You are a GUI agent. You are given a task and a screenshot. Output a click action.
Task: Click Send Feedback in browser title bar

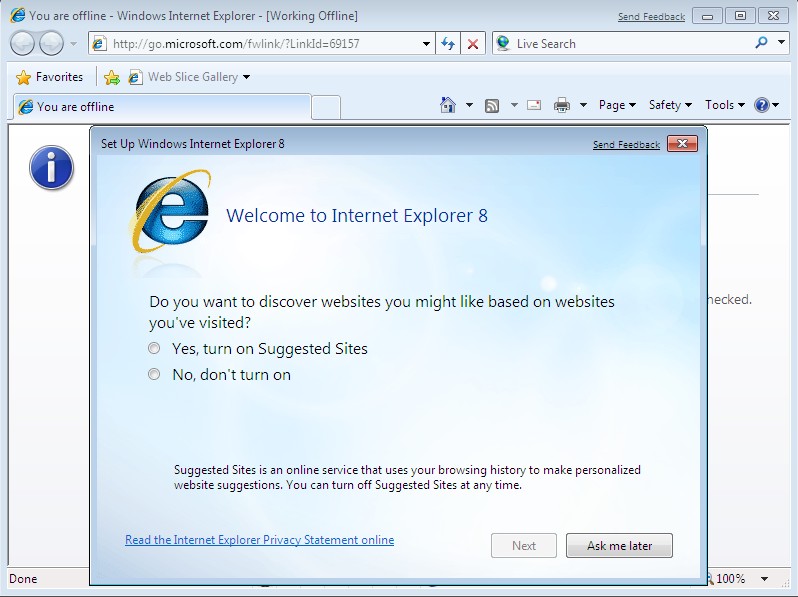pyautogui.click(x=651, y=17)
